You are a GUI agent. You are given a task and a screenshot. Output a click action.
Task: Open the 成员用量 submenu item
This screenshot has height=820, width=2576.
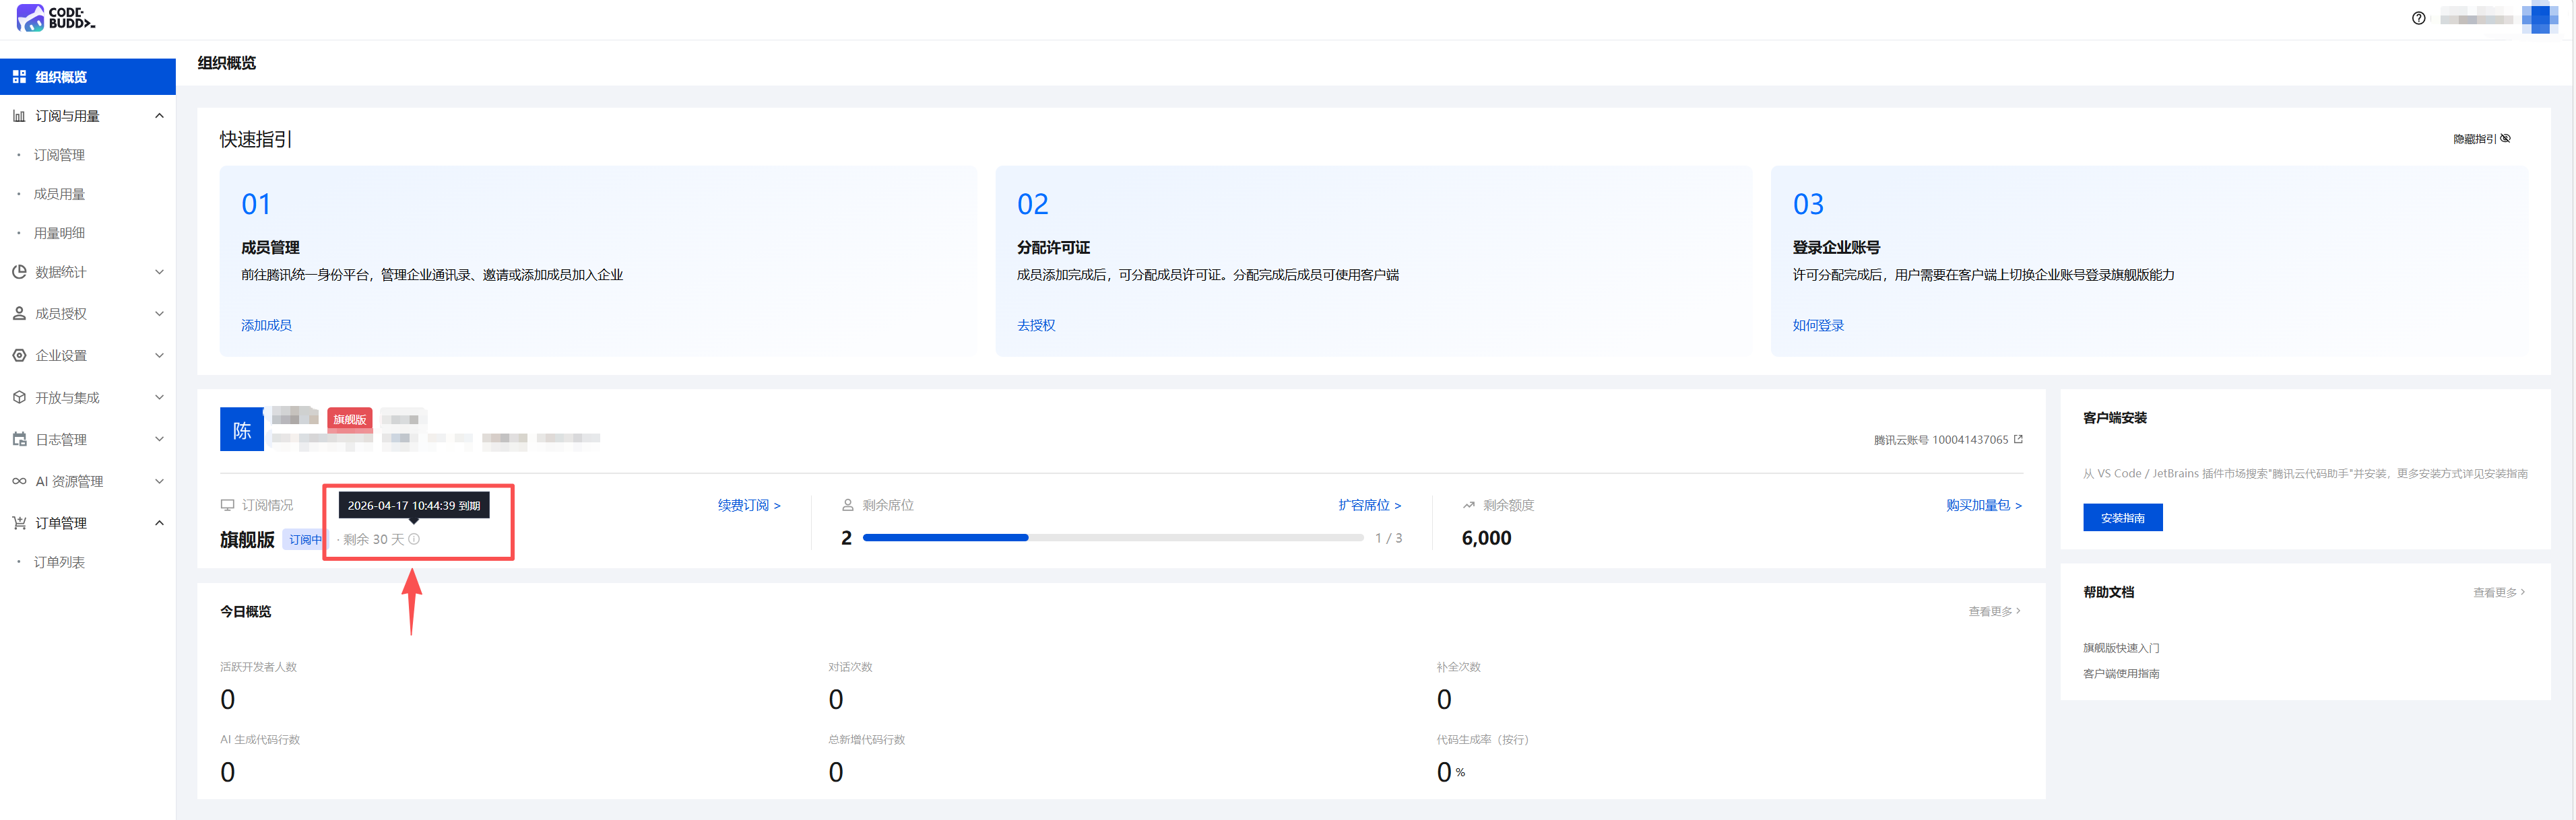coord(59,194)
